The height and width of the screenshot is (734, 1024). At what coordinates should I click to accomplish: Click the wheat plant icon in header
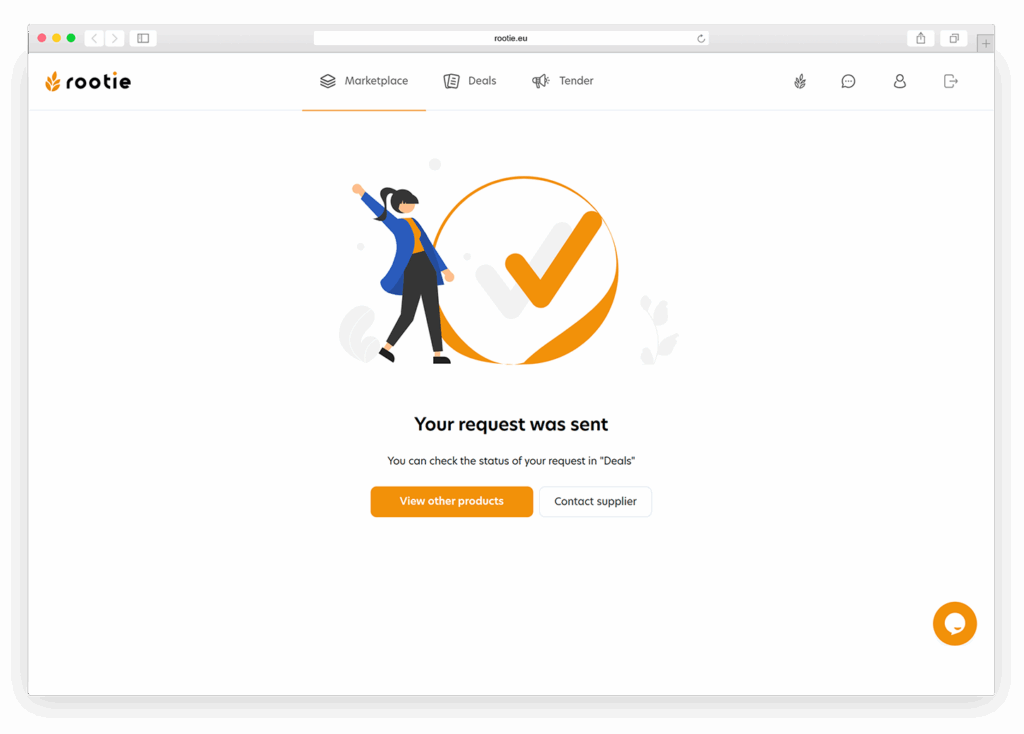click(800, 82)
